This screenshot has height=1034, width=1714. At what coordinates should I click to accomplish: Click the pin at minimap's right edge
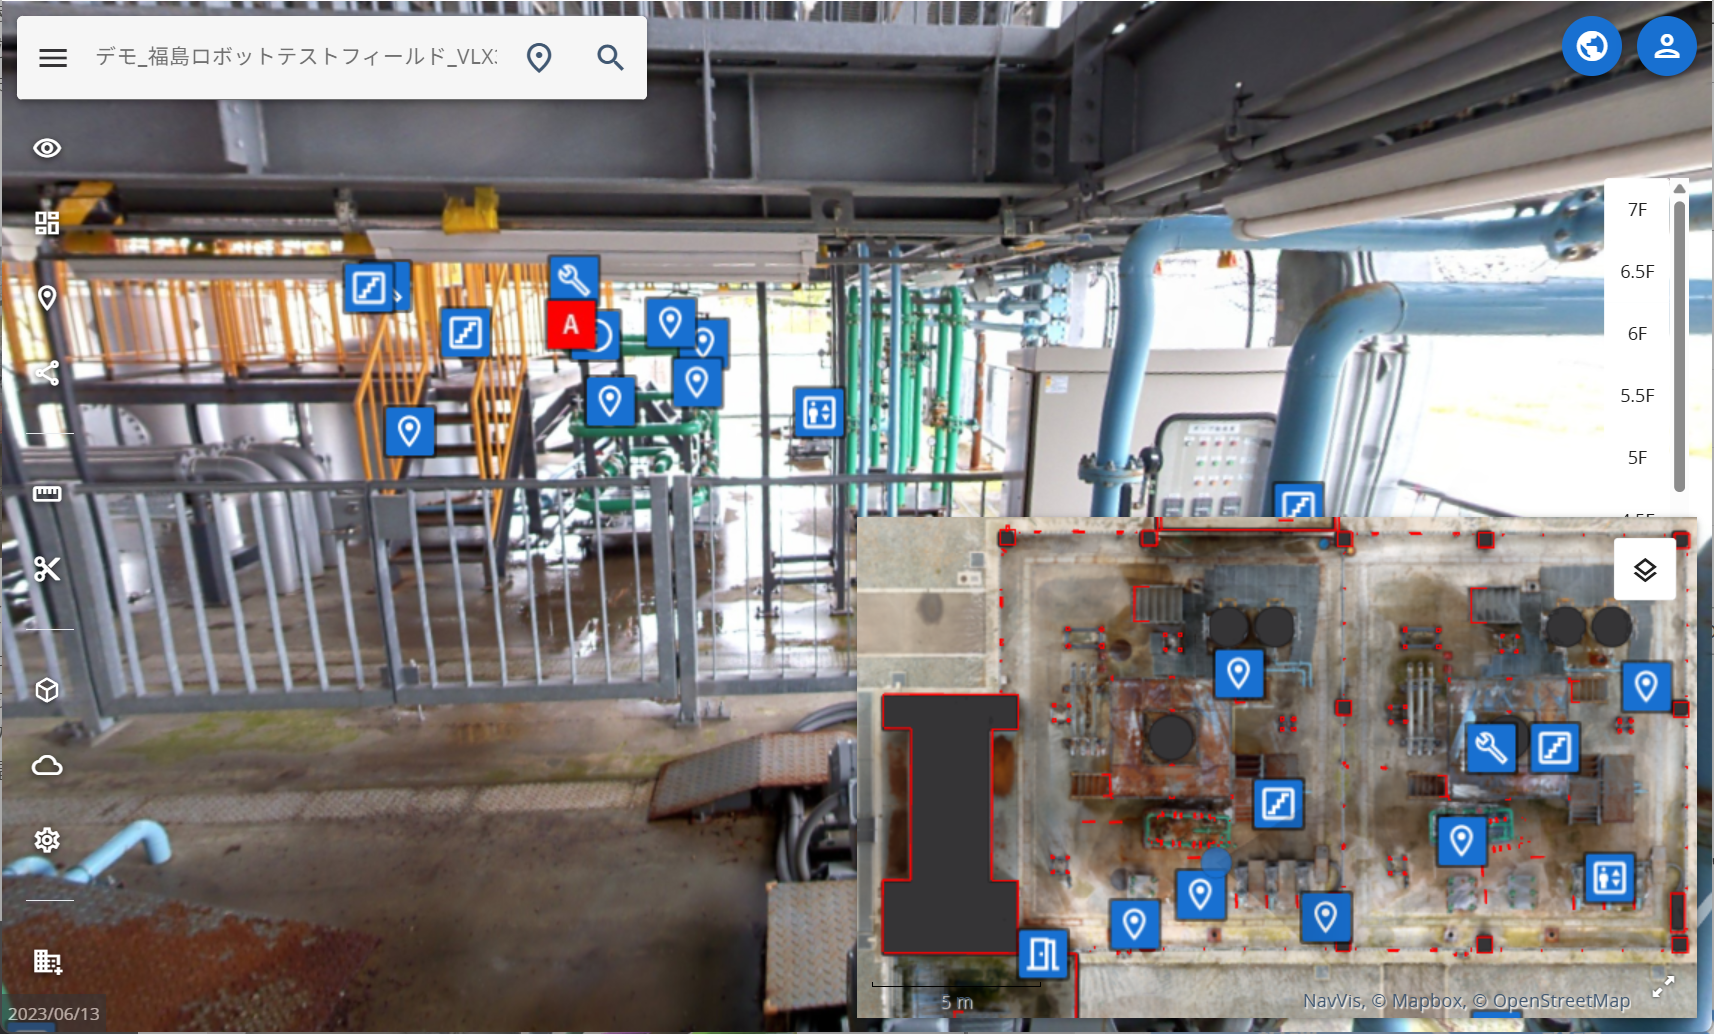click(x=1646, y=686)
